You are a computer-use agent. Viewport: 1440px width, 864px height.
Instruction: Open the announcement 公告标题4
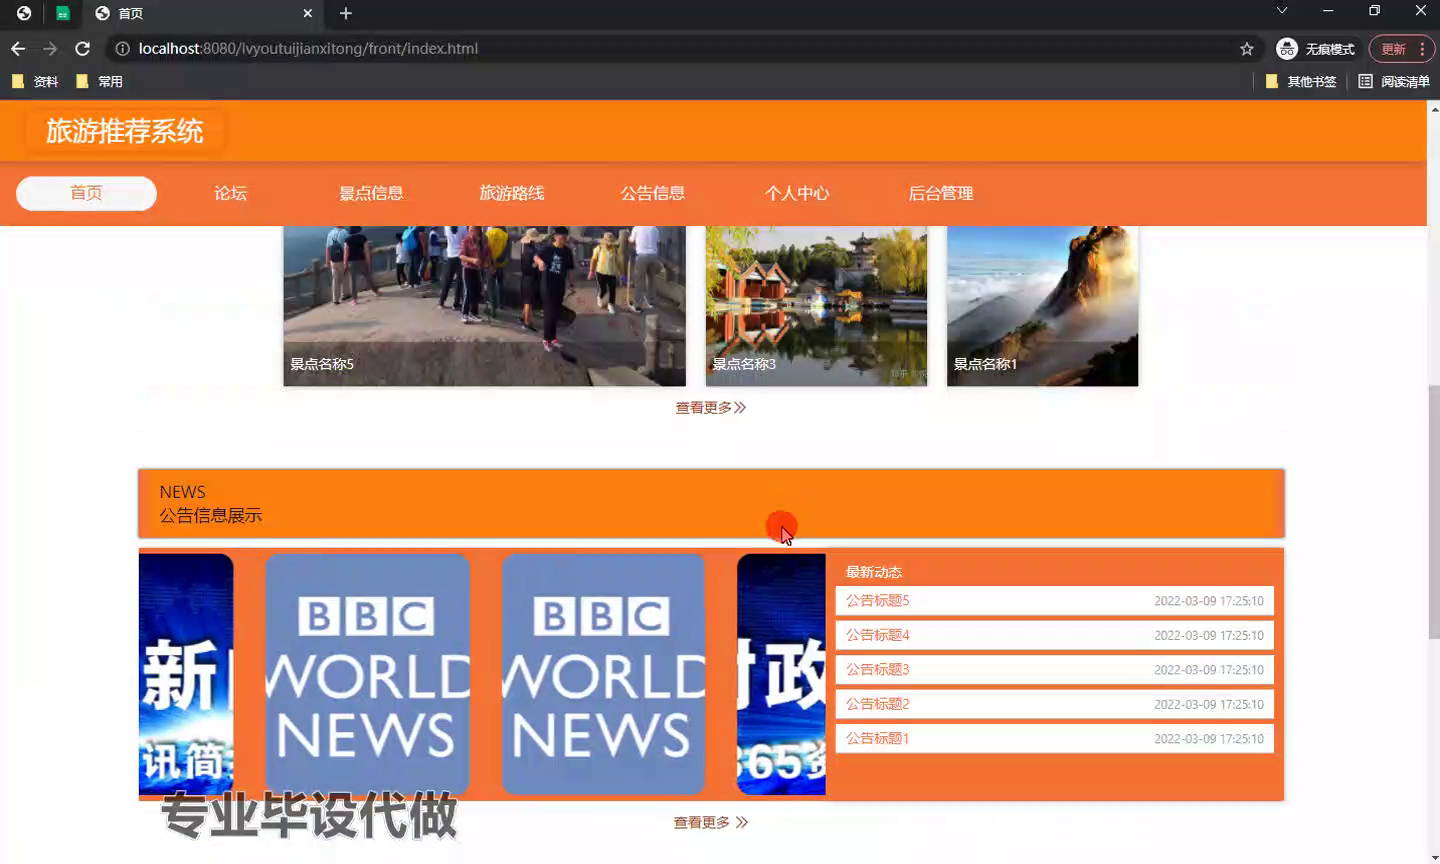coord(1054,635)
